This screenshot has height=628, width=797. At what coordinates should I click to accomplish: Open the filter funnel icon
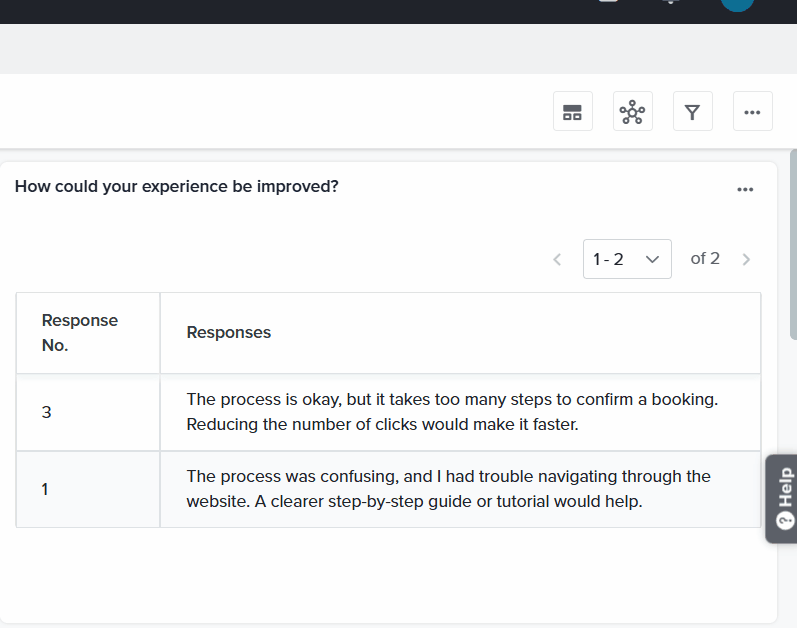point(693,111)
